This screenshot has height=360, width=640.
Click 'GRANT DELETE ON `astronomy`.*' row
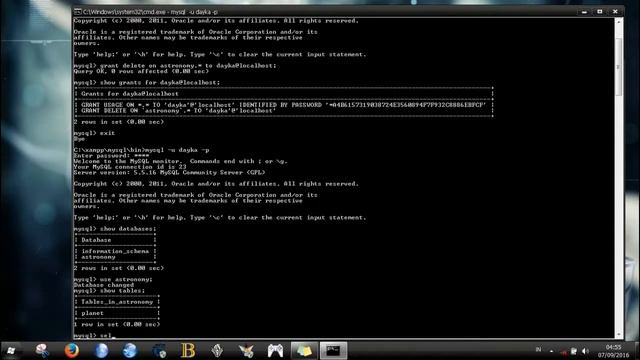(x=178, y=111)
